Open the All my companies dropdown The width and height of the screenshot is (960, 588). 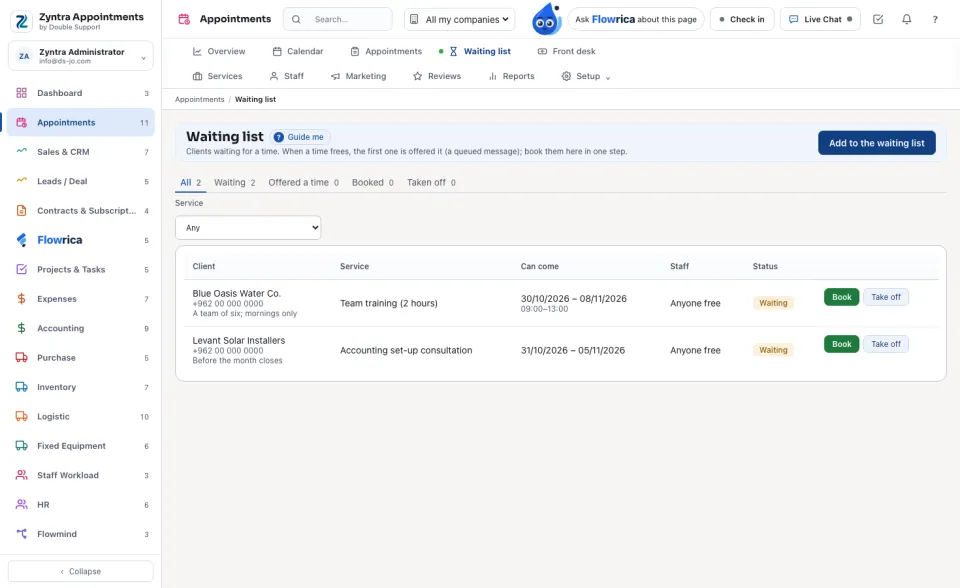click(459, 20)
